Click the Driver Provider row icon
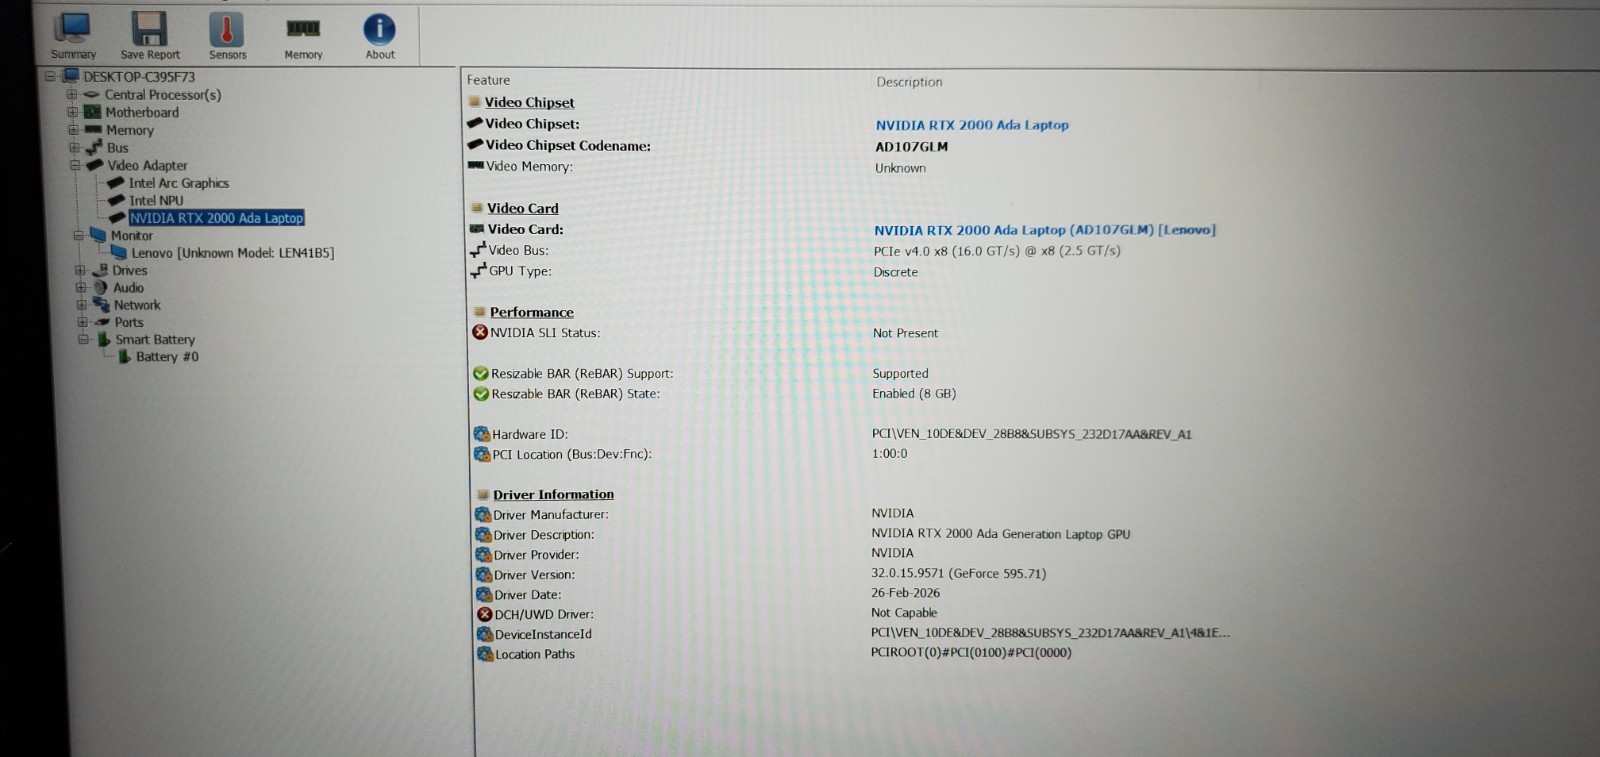The width and height of the screenshot is (1600, 757). 484,554
